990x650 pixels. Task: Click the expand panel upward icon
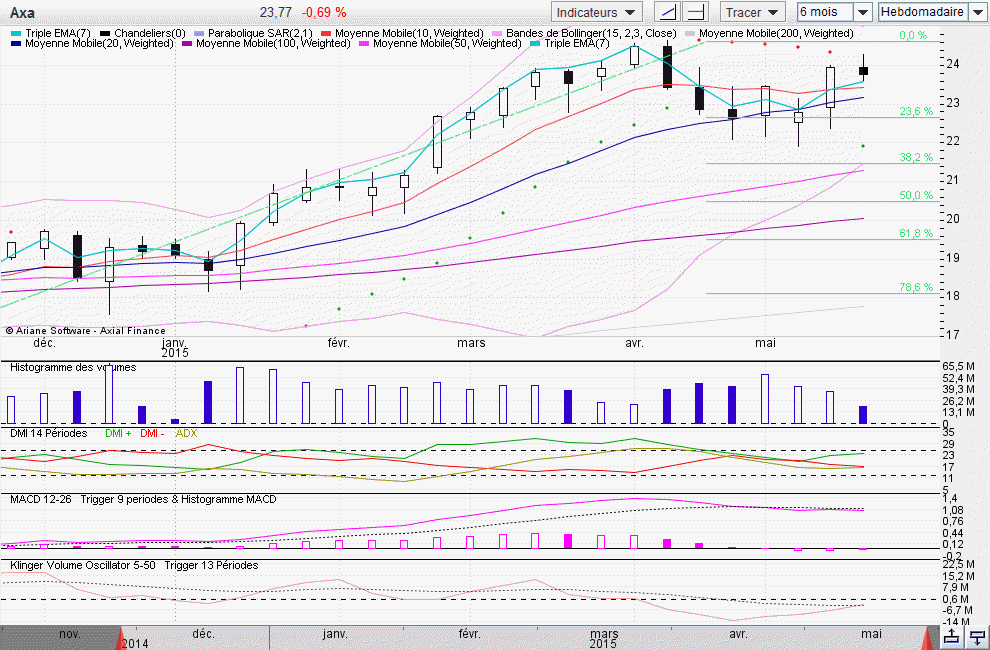coord(953,637)
